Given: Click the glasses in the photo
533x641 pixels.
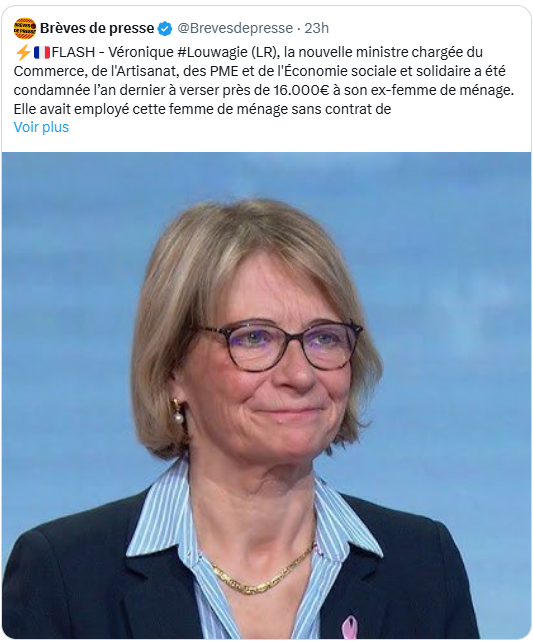Looking at the screenshot, I should coord(281,345).
